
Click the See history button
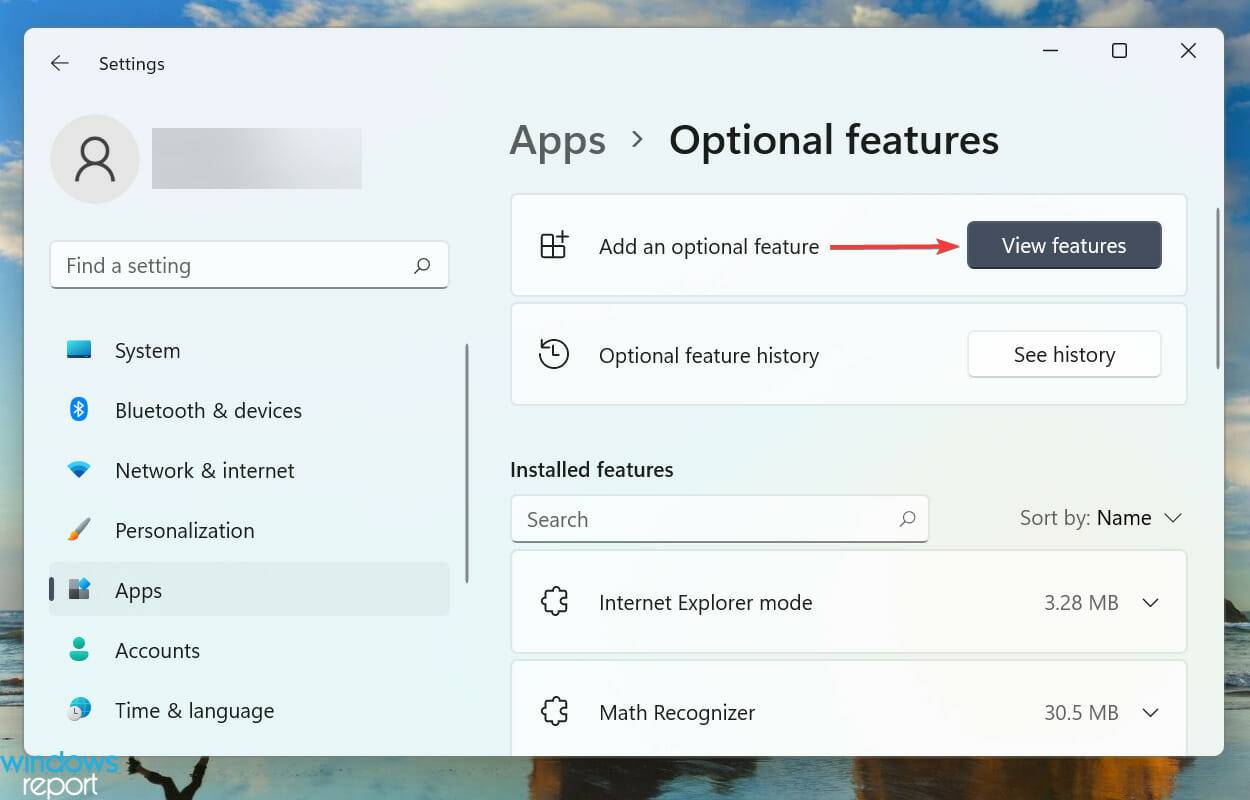[1063, 354]
